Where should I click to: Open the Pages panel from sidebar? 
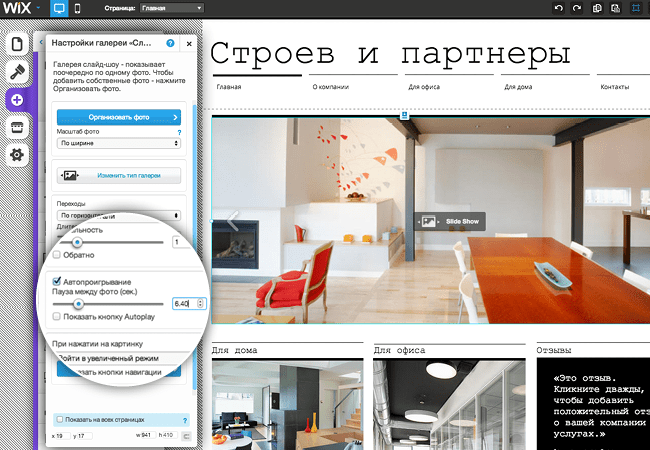[x=17, y=44]
